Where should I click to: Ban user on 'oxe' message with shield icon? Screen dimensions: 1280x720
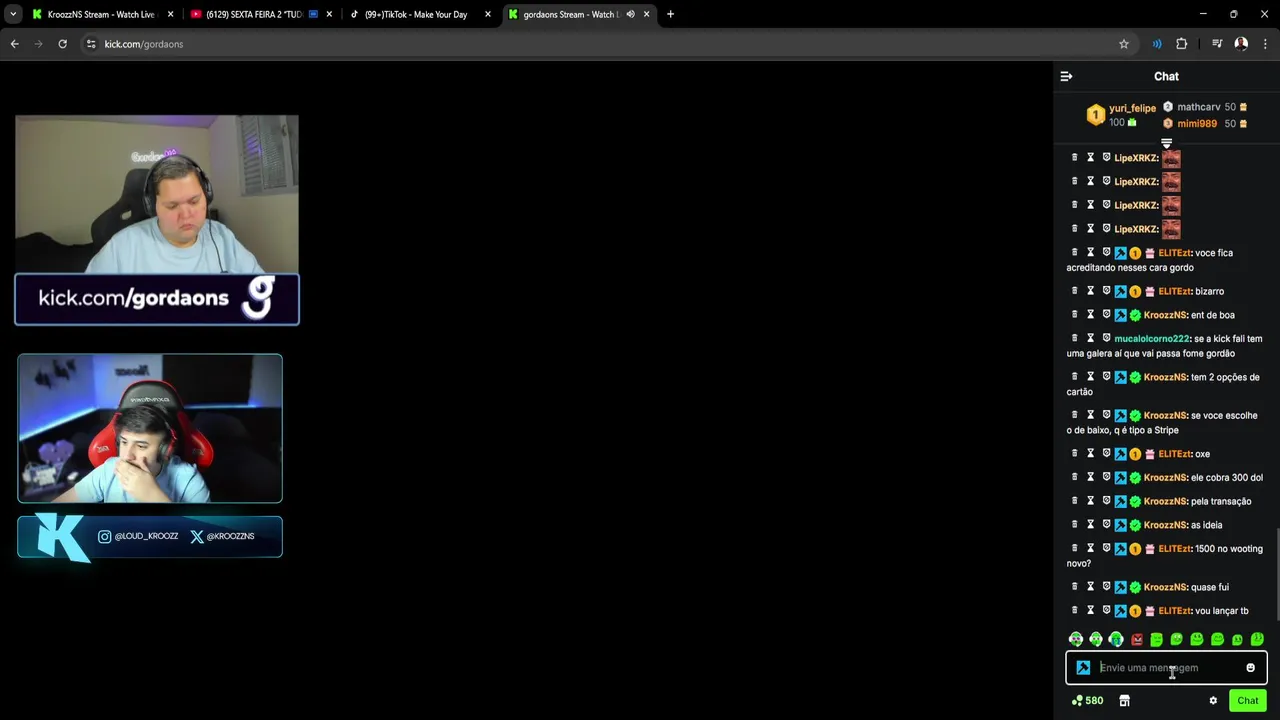pyautogui.click(x=1106, y=454)
